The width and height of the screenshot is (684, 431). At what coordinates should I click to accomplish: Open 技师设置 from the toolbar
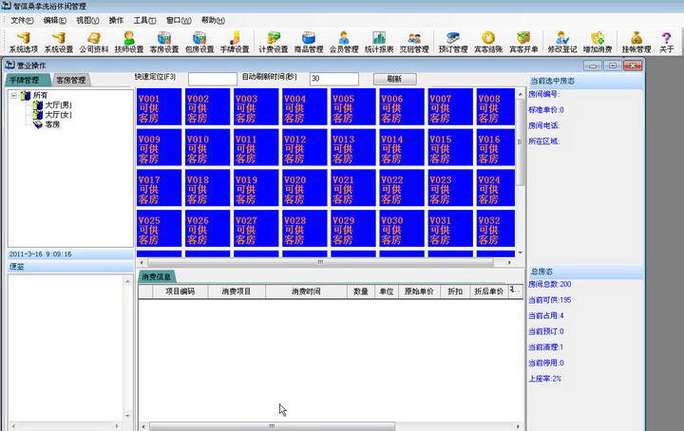(x=129, y=41)
